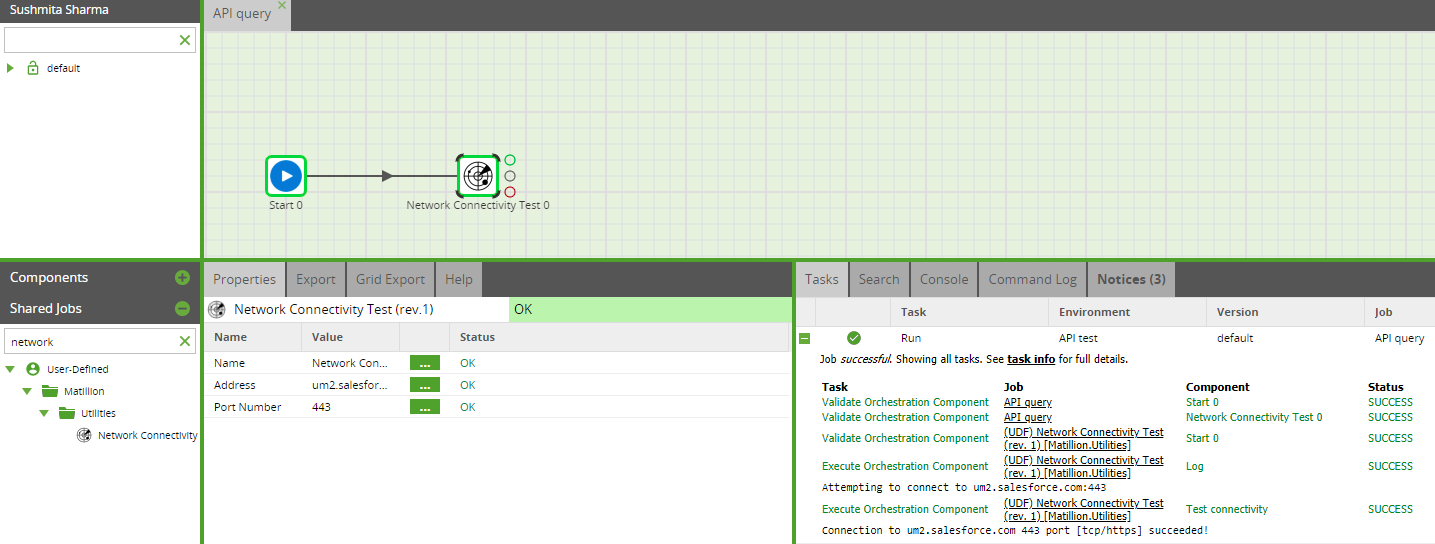Clear the 'network' search filter

point(185,342)
